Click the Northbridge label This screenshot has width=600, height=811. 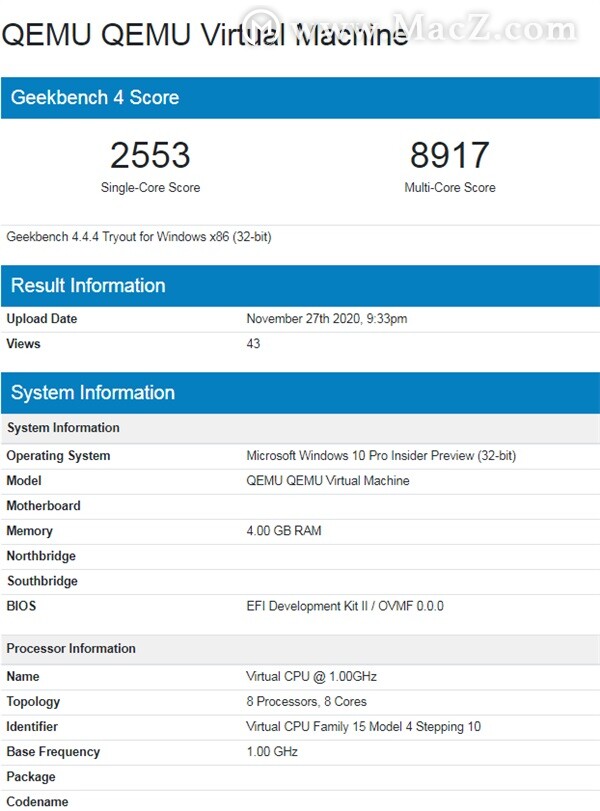(x=41, y=556)
